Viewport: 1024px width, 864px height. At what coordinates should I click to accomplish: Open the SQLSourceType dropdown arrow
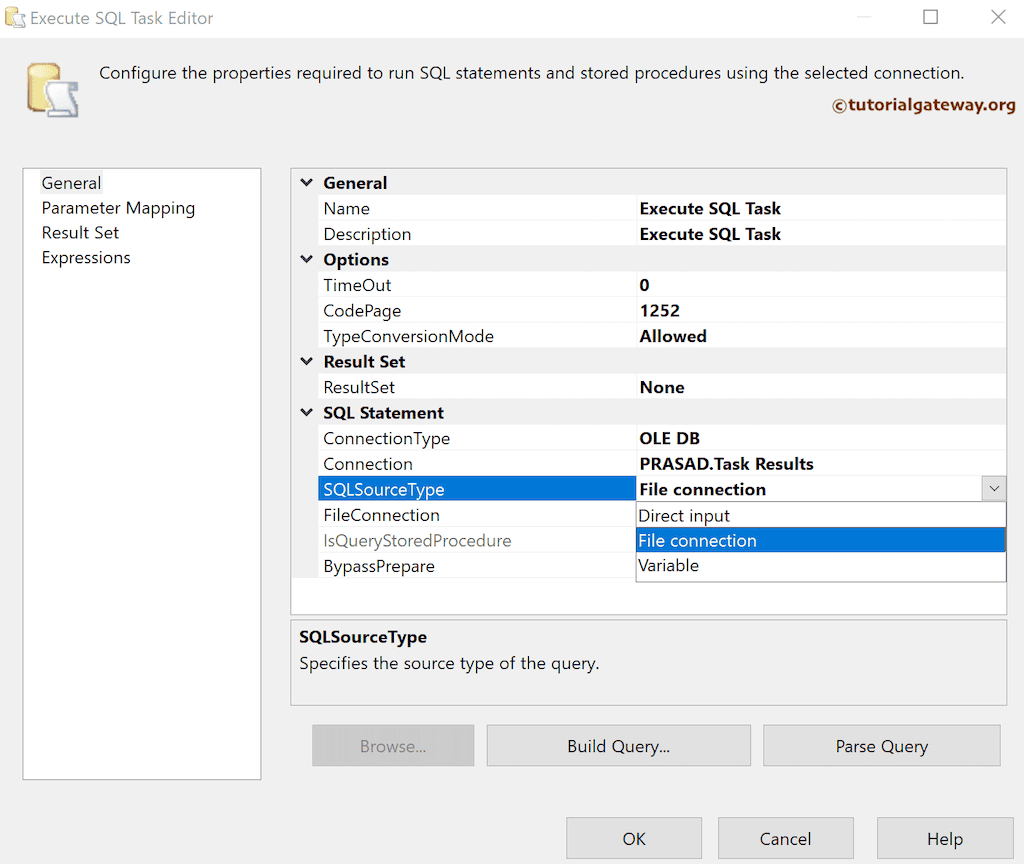click(993, 488)
